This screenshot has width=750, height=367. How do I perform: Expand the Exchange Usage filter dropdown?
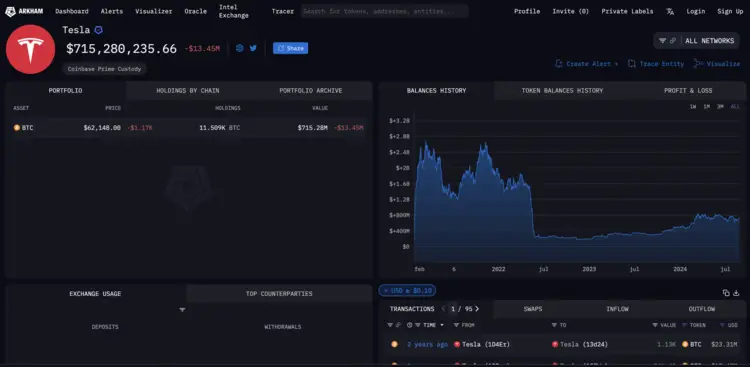(182, 310)
